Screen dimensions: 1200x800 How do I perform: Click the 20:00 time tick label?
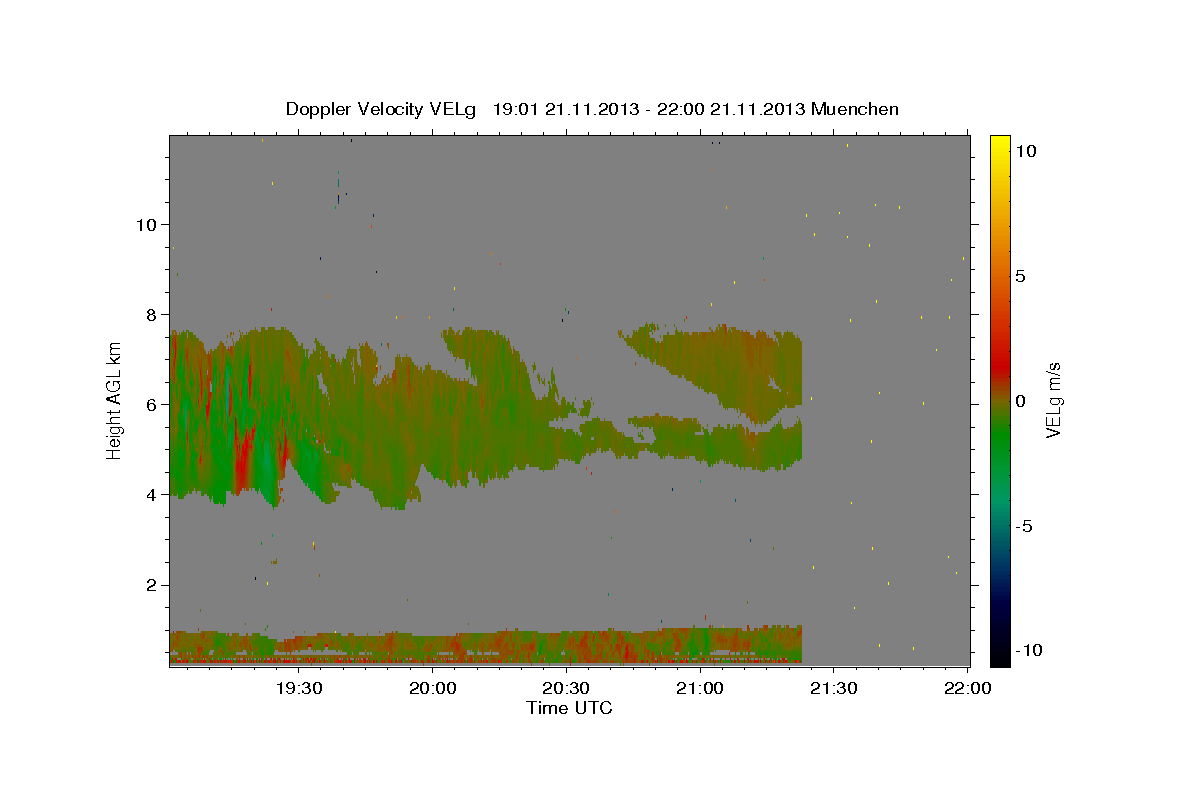point(433,688)
